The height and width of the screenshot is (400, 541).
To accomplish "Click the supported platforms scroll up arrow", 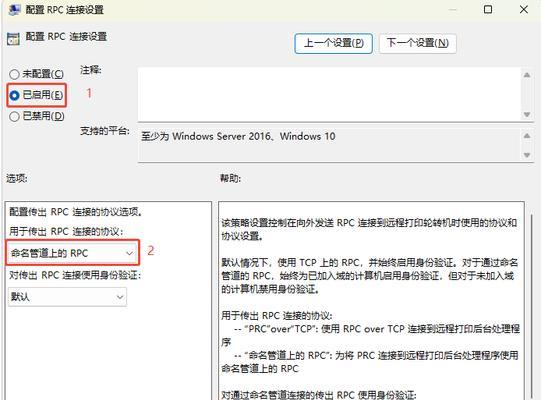I will pos(527,136).
